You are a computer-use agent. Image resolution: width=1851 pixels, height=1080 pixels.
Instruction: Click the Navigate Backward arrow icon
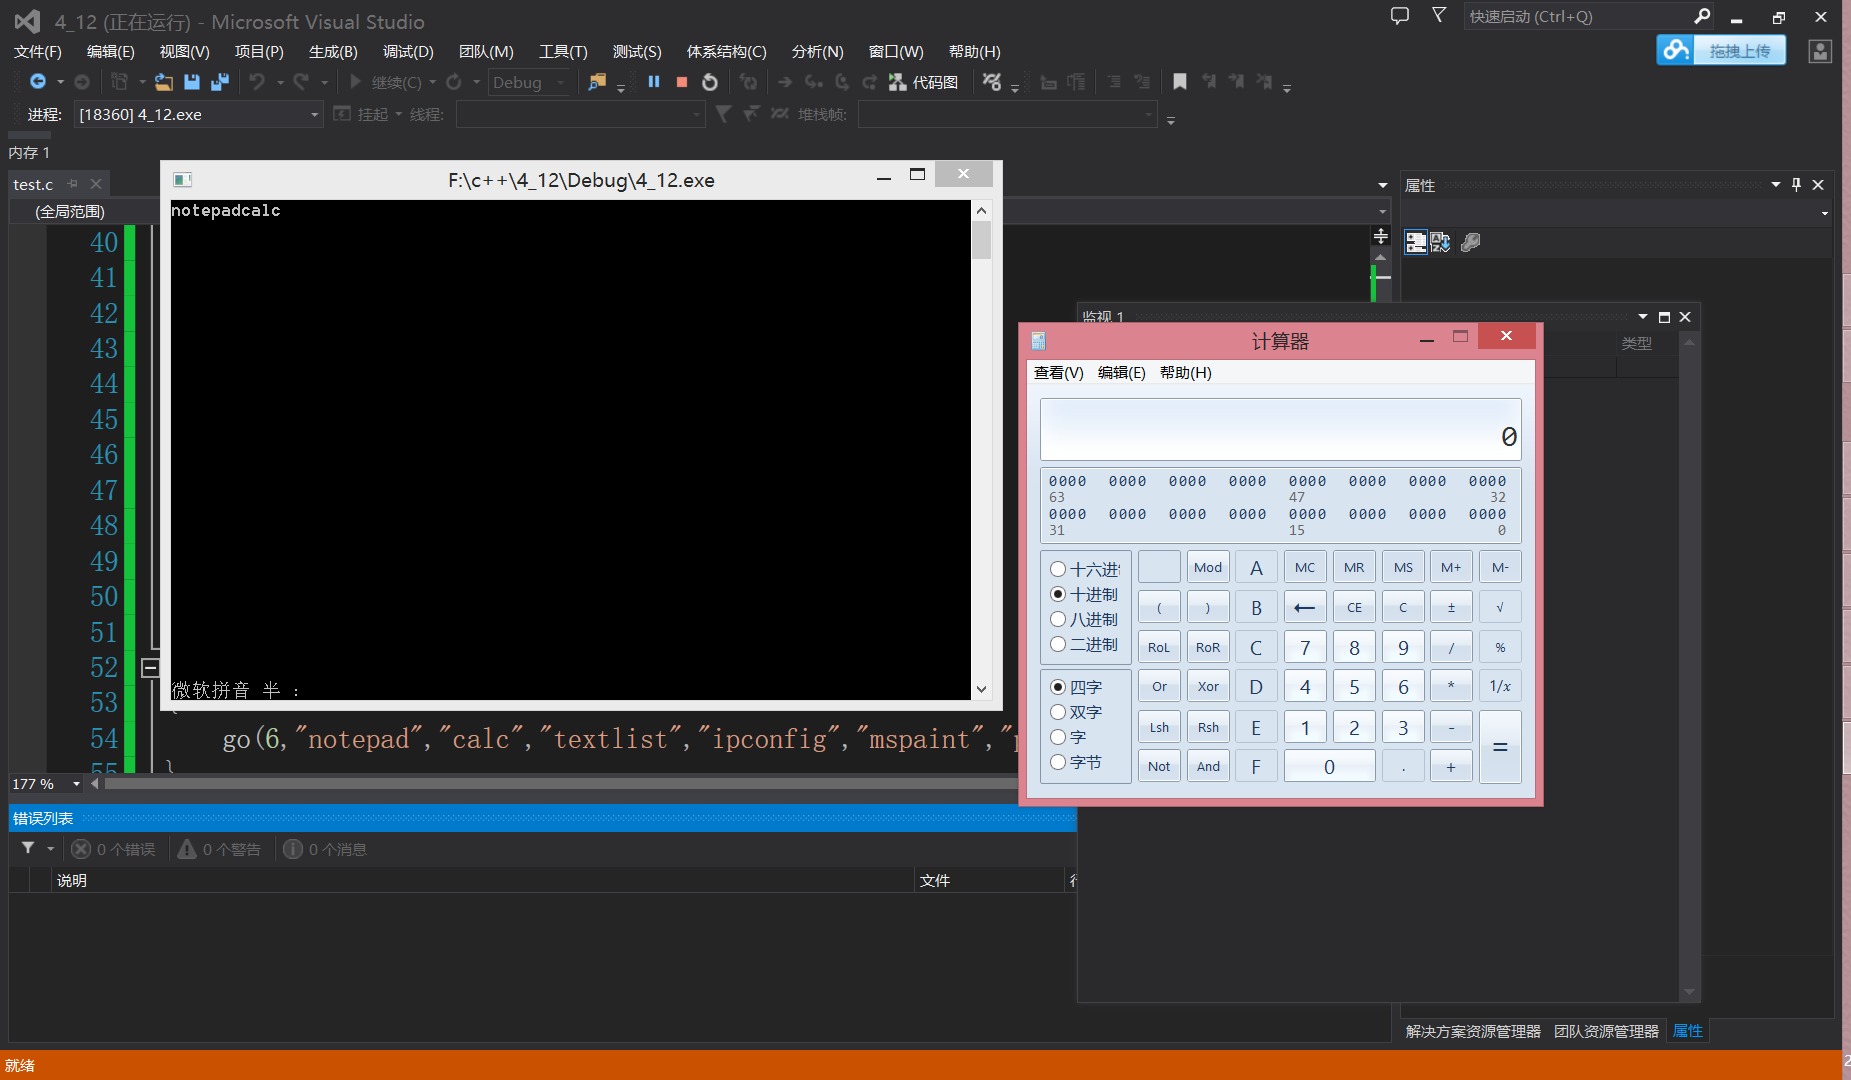coord(38,82)
